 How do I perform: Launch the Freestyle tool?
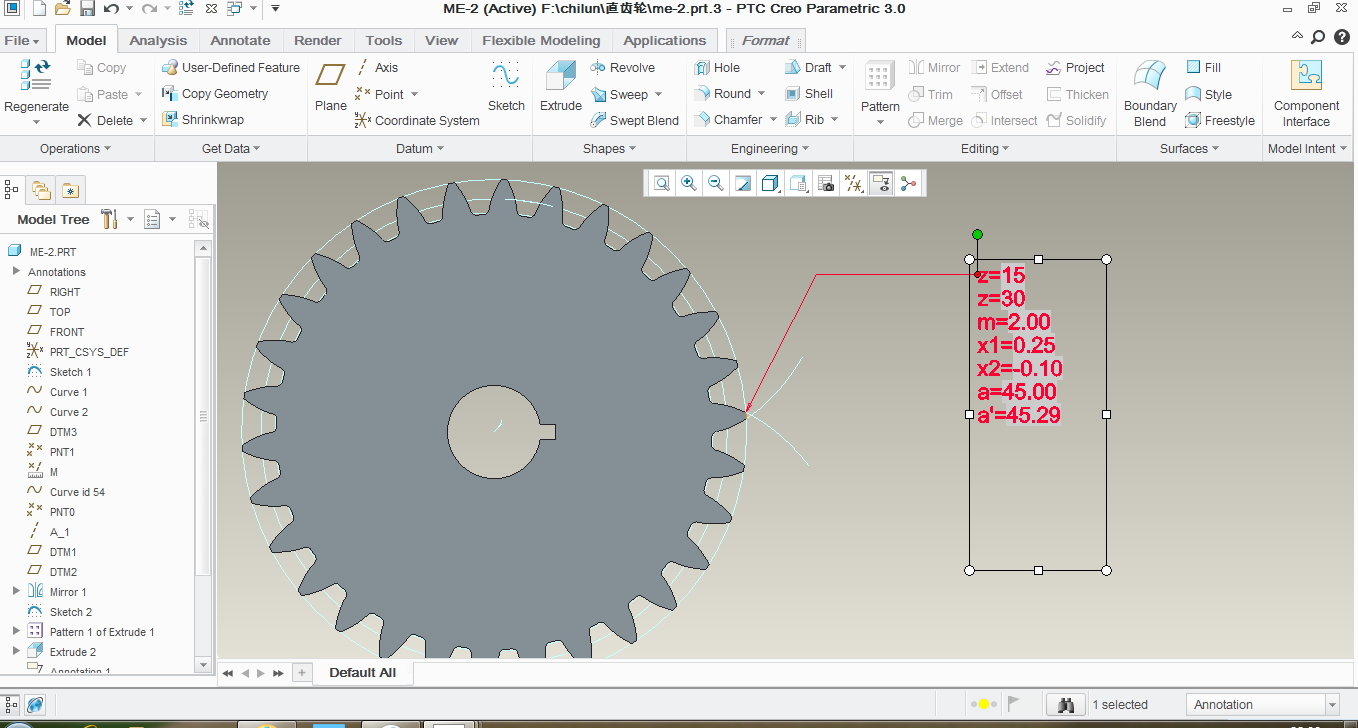[x=1220, y=120]
